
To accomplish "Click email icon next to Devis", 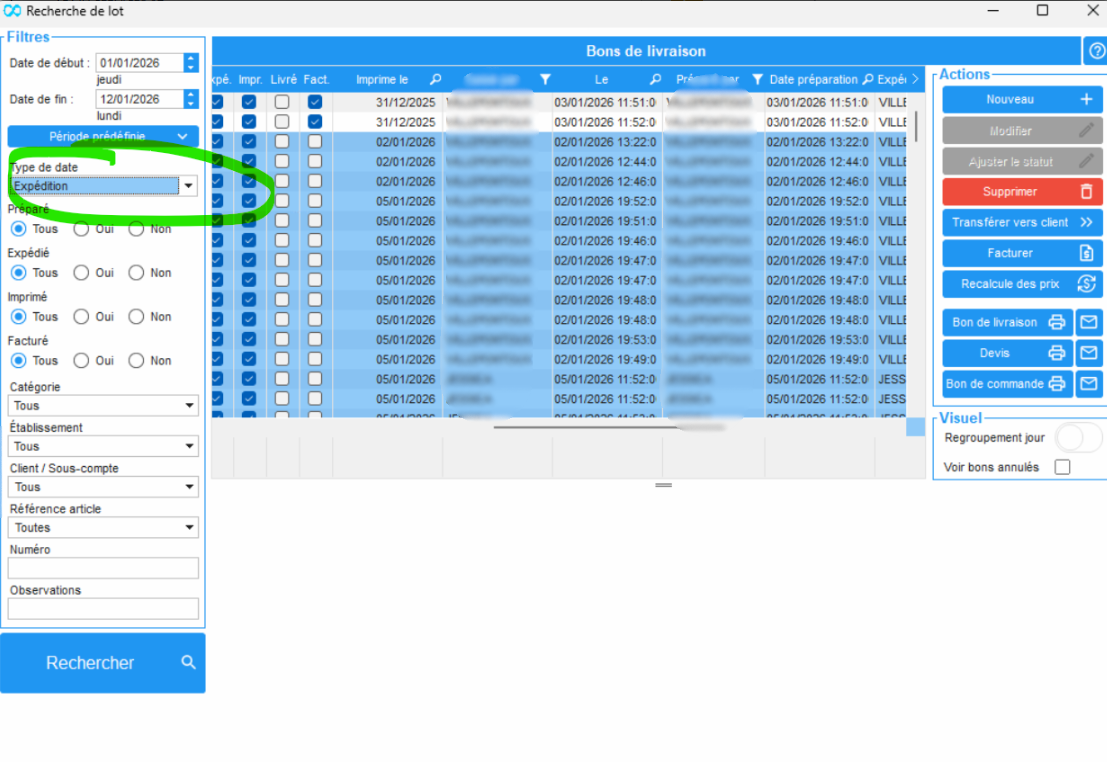I will click(x=1089, y=353).
